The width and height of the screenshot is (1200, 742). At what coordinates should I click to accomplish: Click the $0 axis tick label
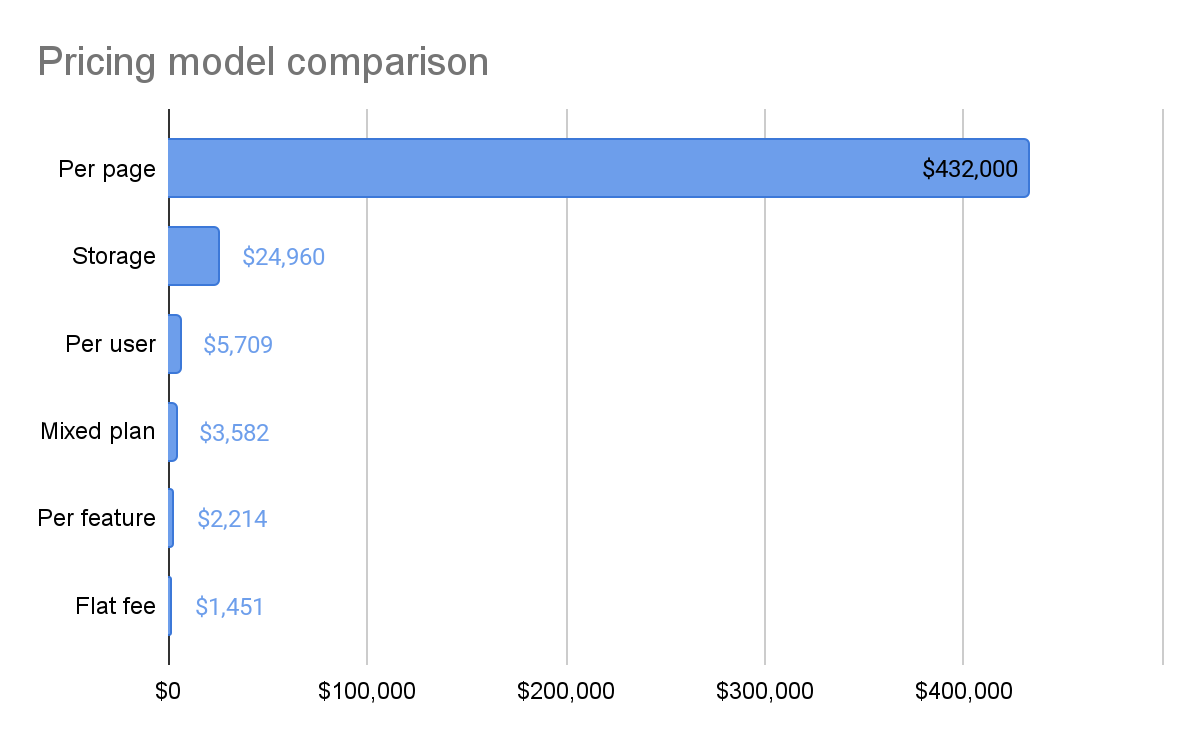point(168,691)
